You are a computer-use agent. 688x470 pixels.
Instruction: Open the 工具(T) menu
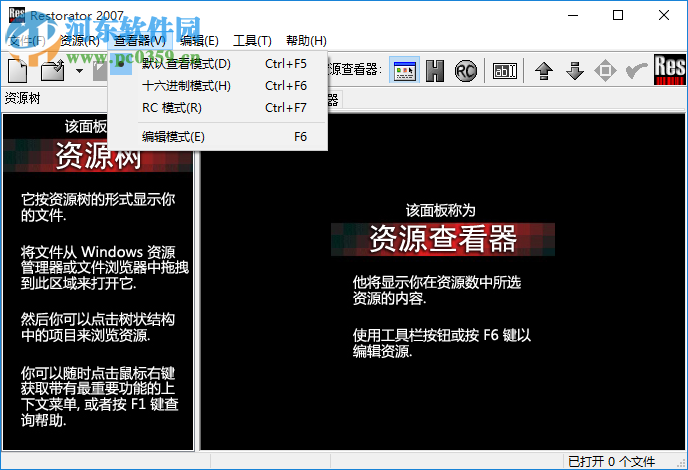pos(252,41)
